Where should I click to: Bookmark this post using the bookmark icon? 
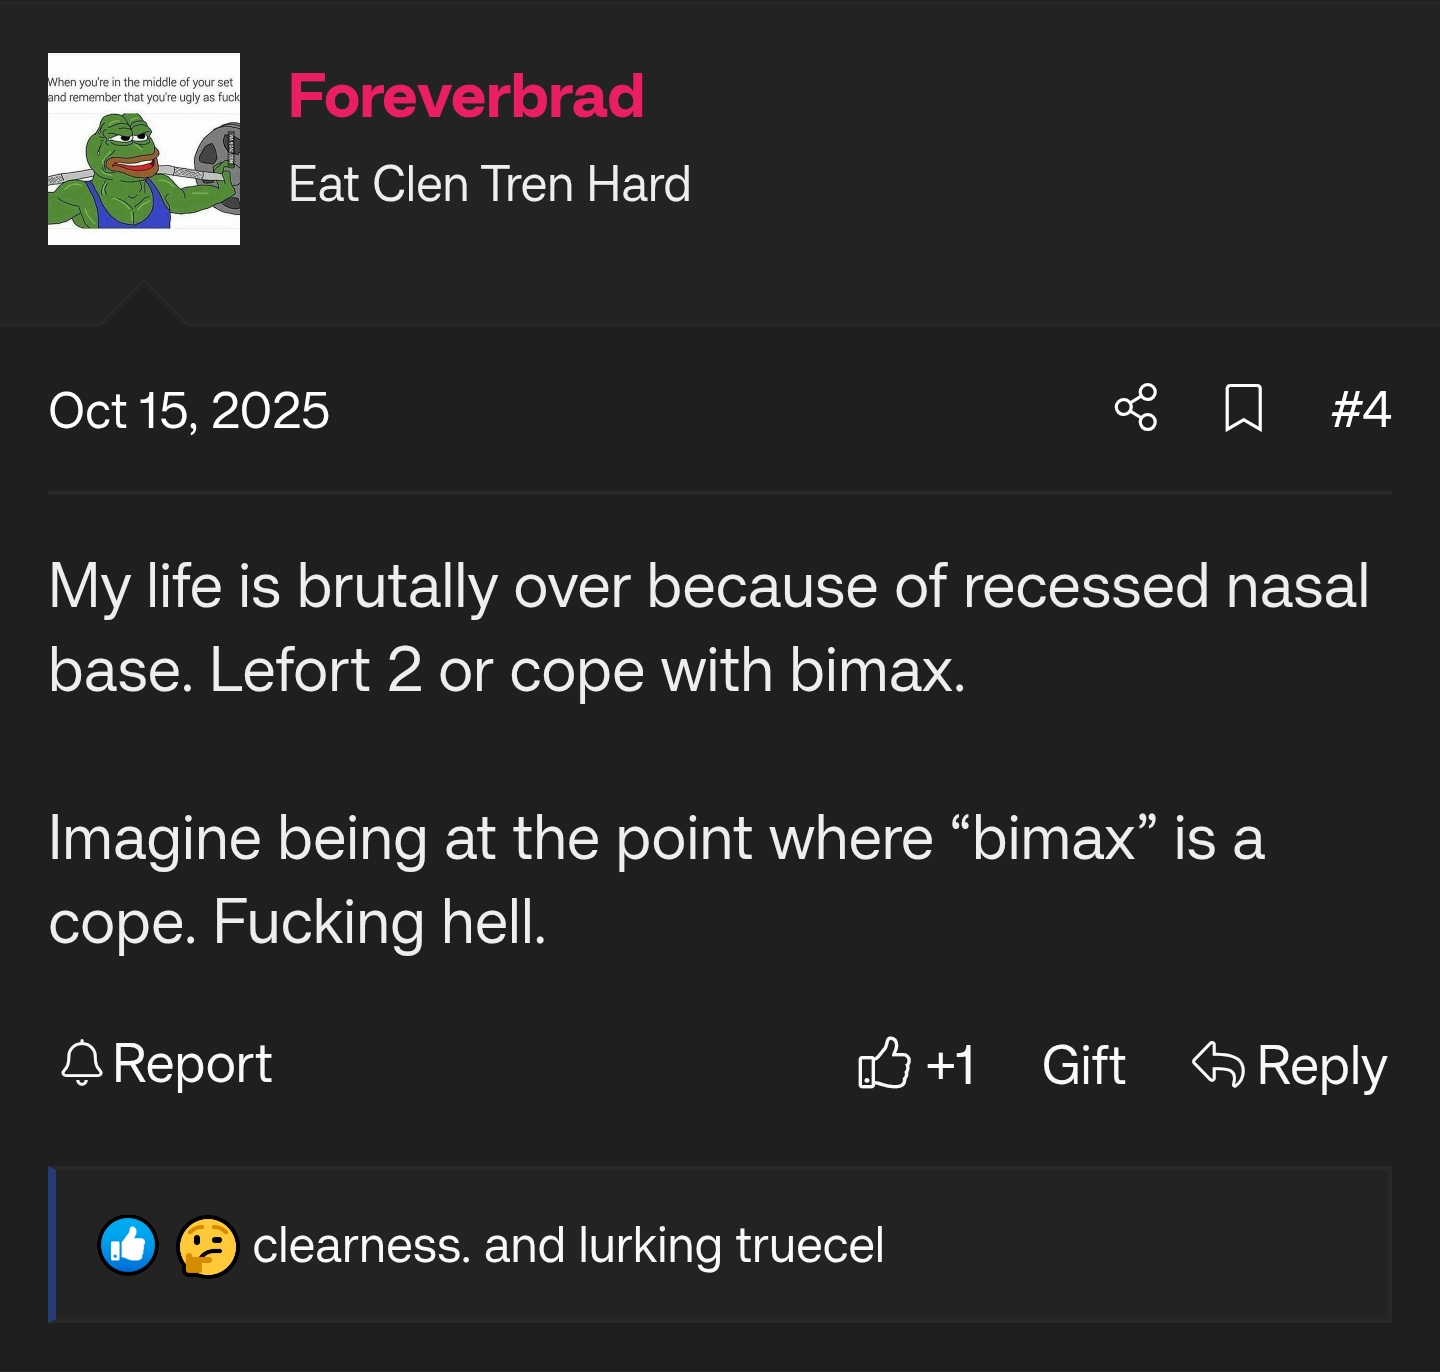(1242, 408)
